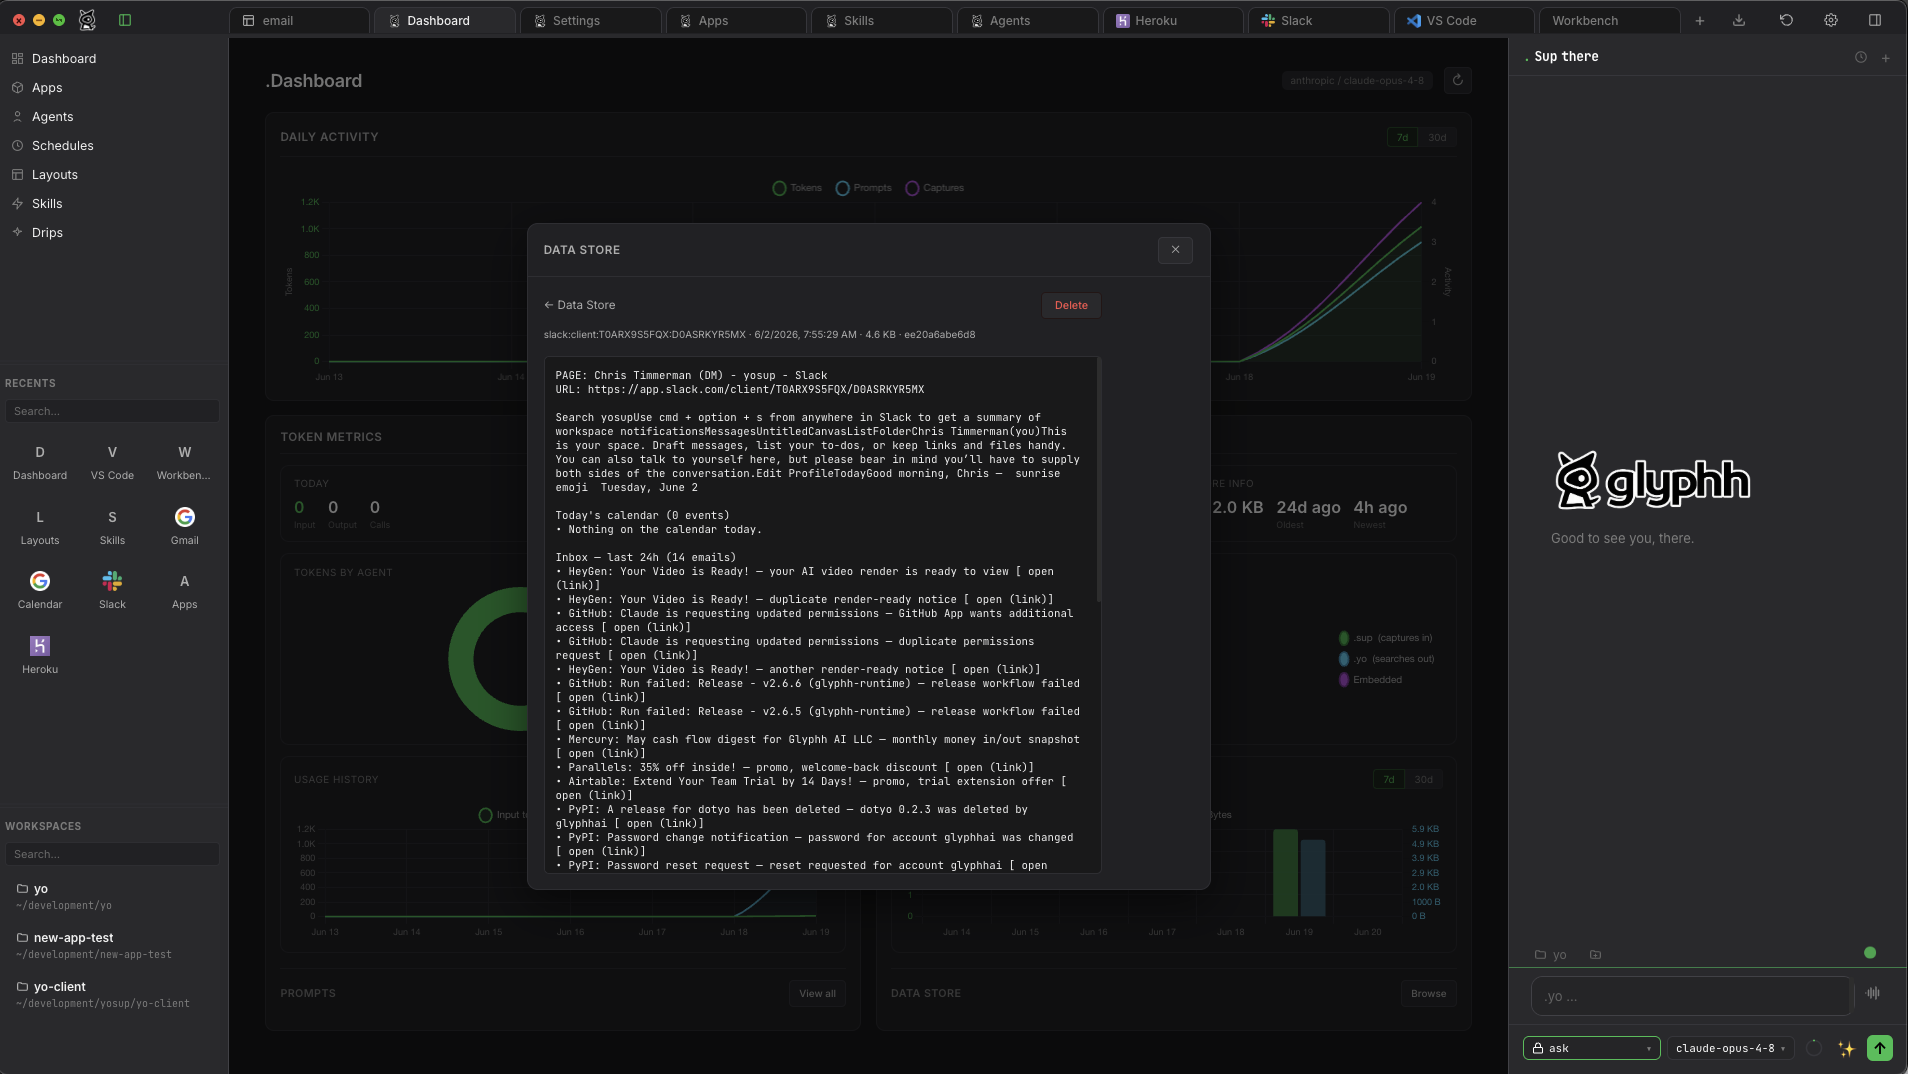The image size is (1908, 1074).
Task: Switch to the VS Code tab
Action: 1463,21
